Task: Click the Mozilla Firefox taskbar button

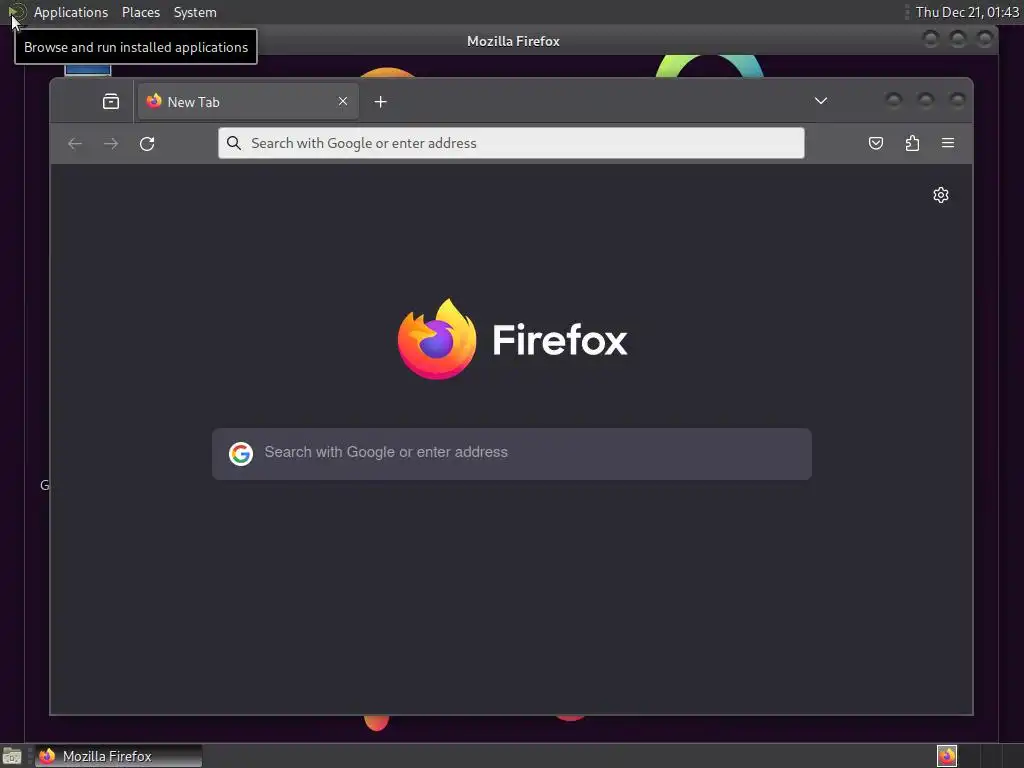Action: pyautogui.click(x=118, y=756)
